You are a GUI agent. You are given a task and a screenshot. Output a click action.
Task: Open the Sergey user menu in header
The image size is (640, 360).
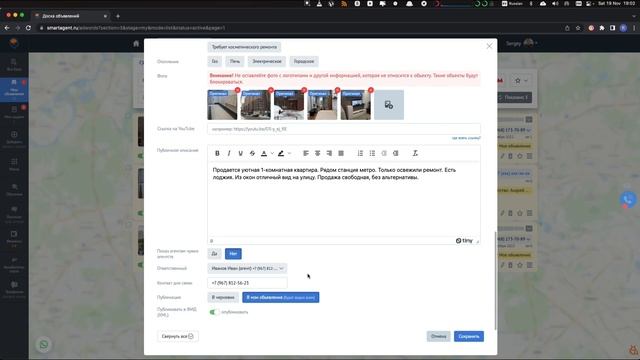tap(522, 43)
